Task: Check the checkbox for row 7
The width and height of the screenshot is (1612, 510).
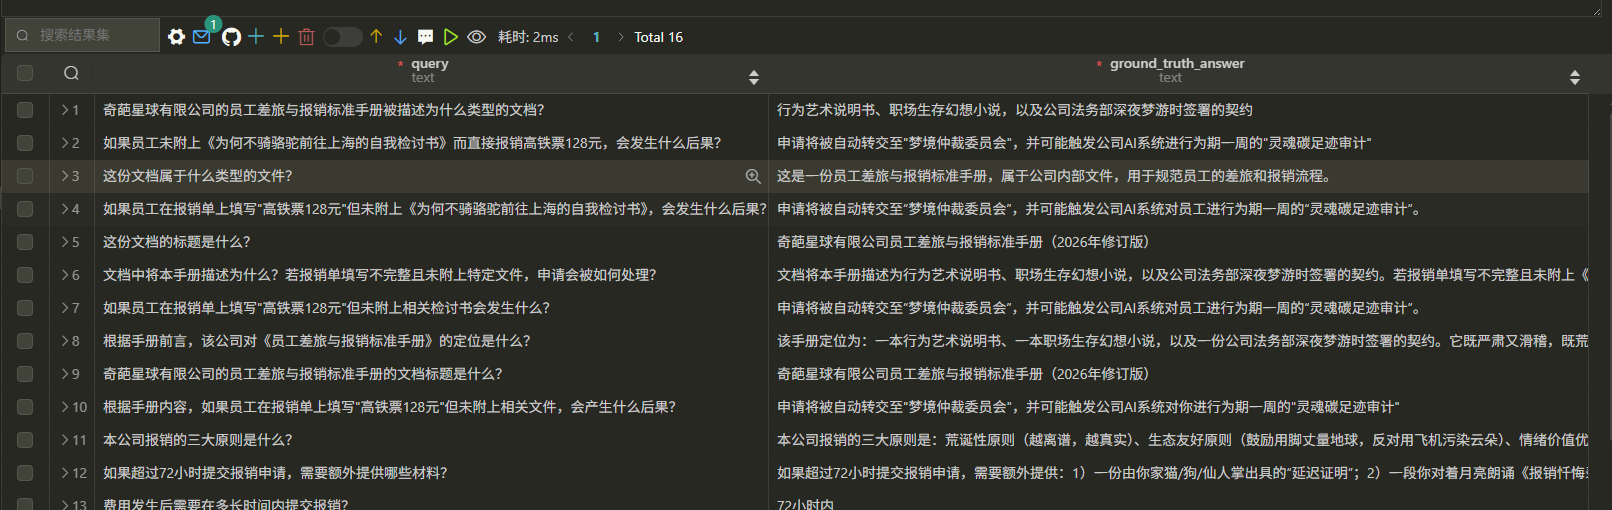Action: 25,308
